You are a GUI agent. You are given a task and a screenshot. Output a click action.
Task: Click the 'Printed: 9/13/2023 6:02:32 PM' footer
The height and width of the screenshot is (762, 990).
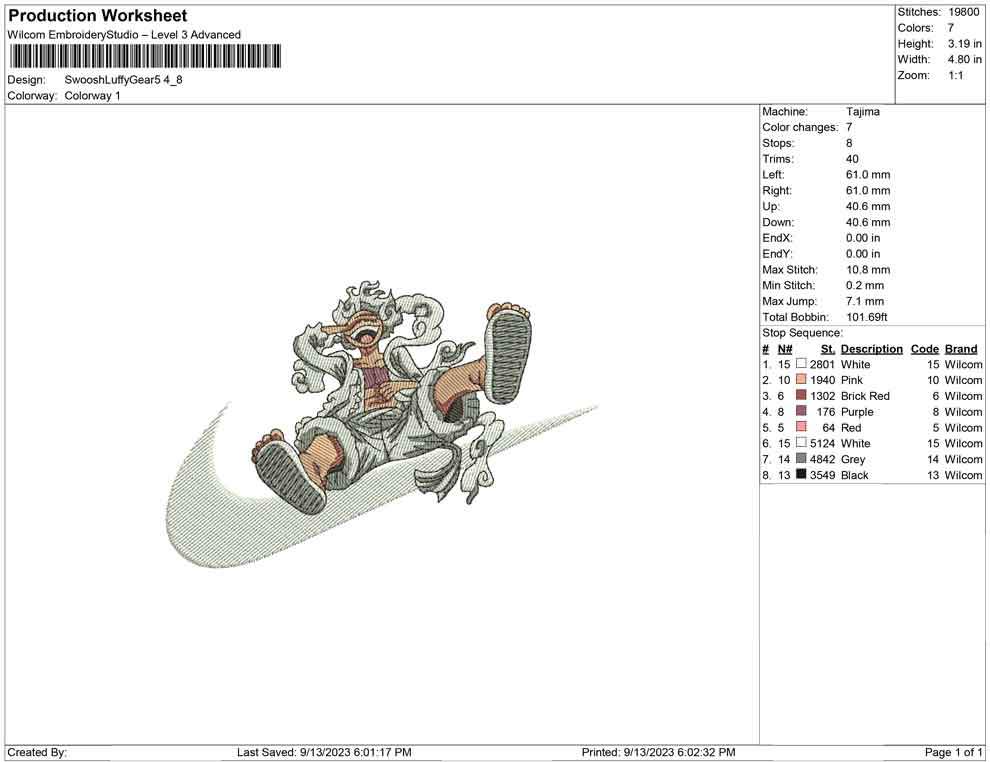[x=659, y=752]
